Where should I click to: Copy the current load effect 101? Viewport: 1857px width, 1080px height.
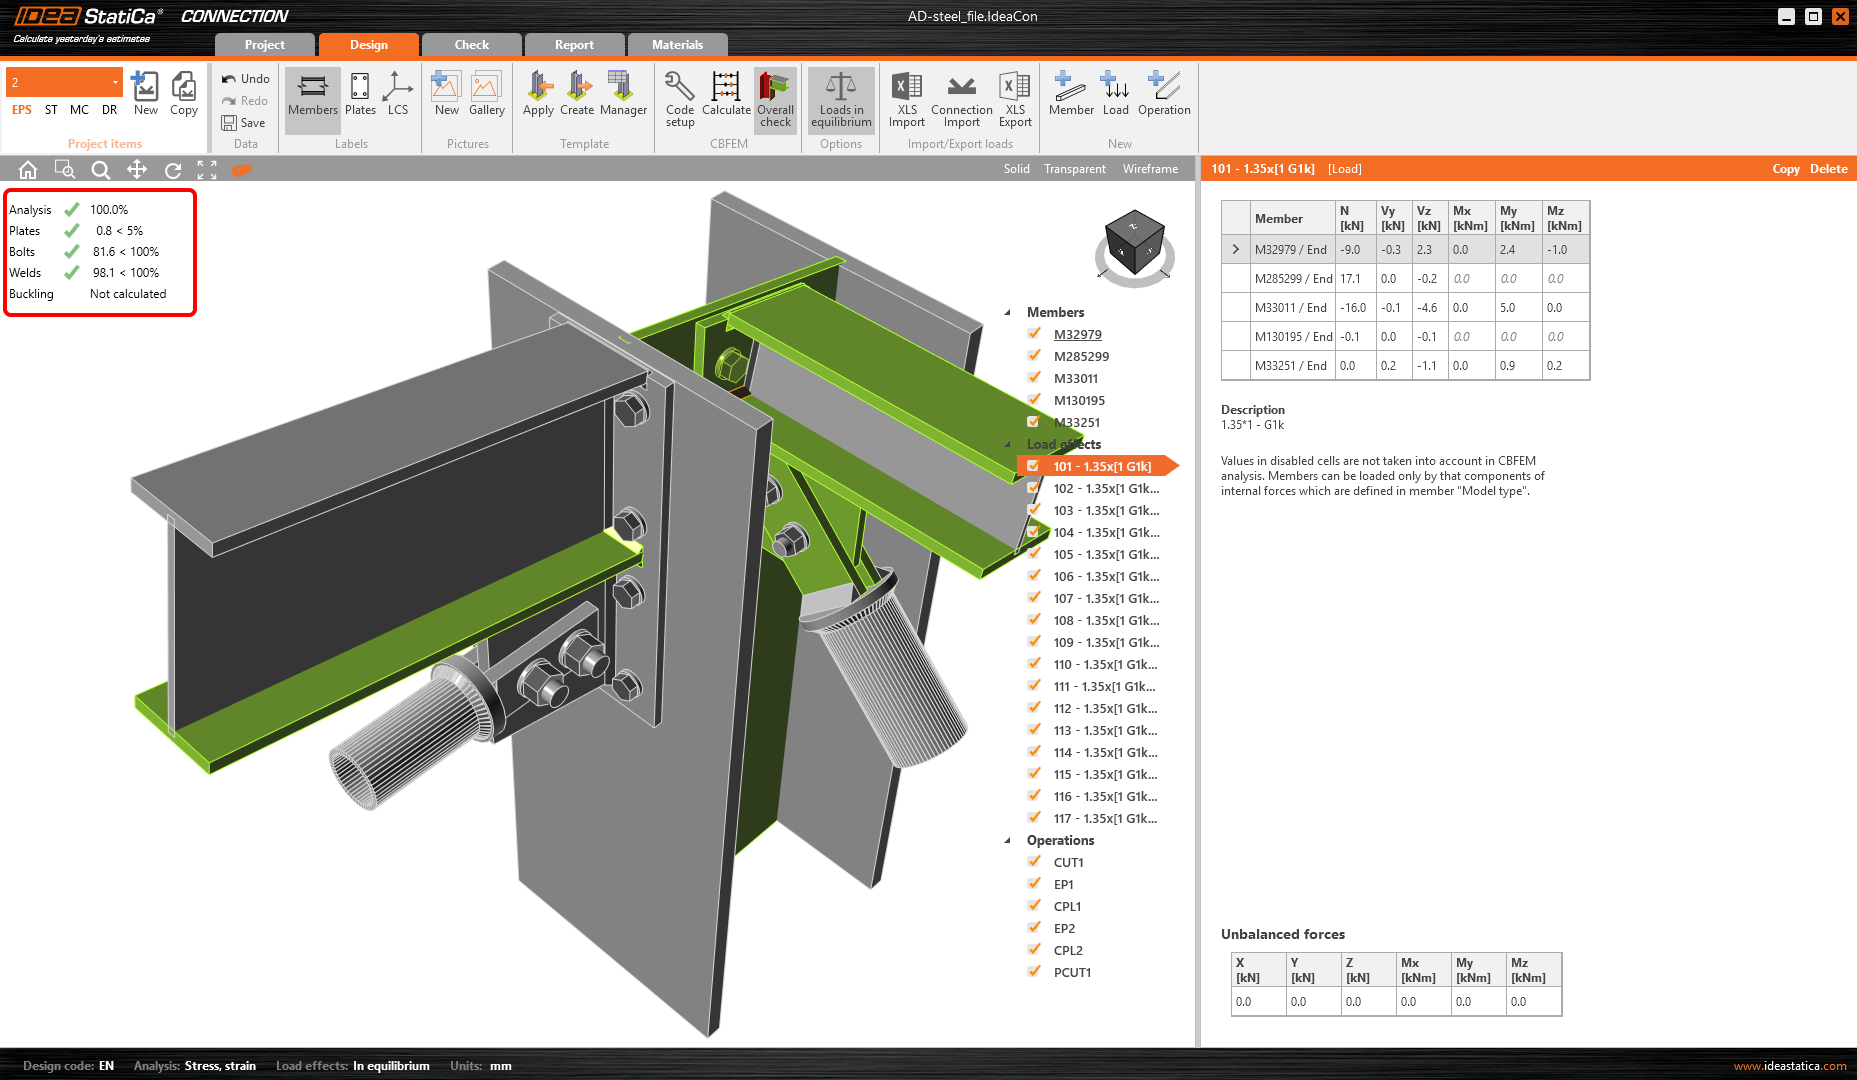[1786, 168]
